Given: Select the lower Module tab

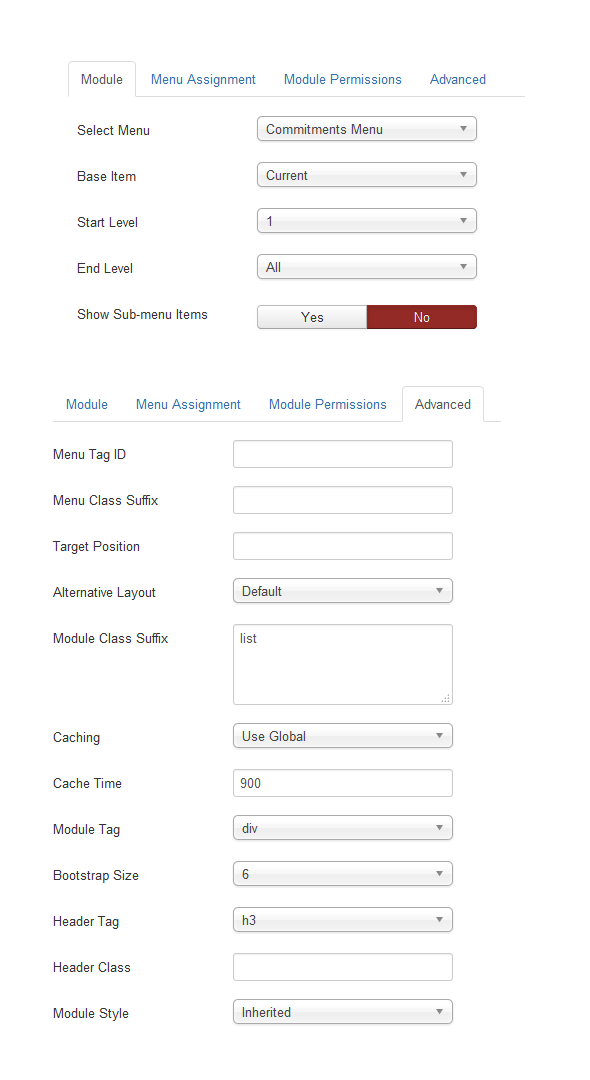Looking at the screenshot, I should click(x=87, y=404).
